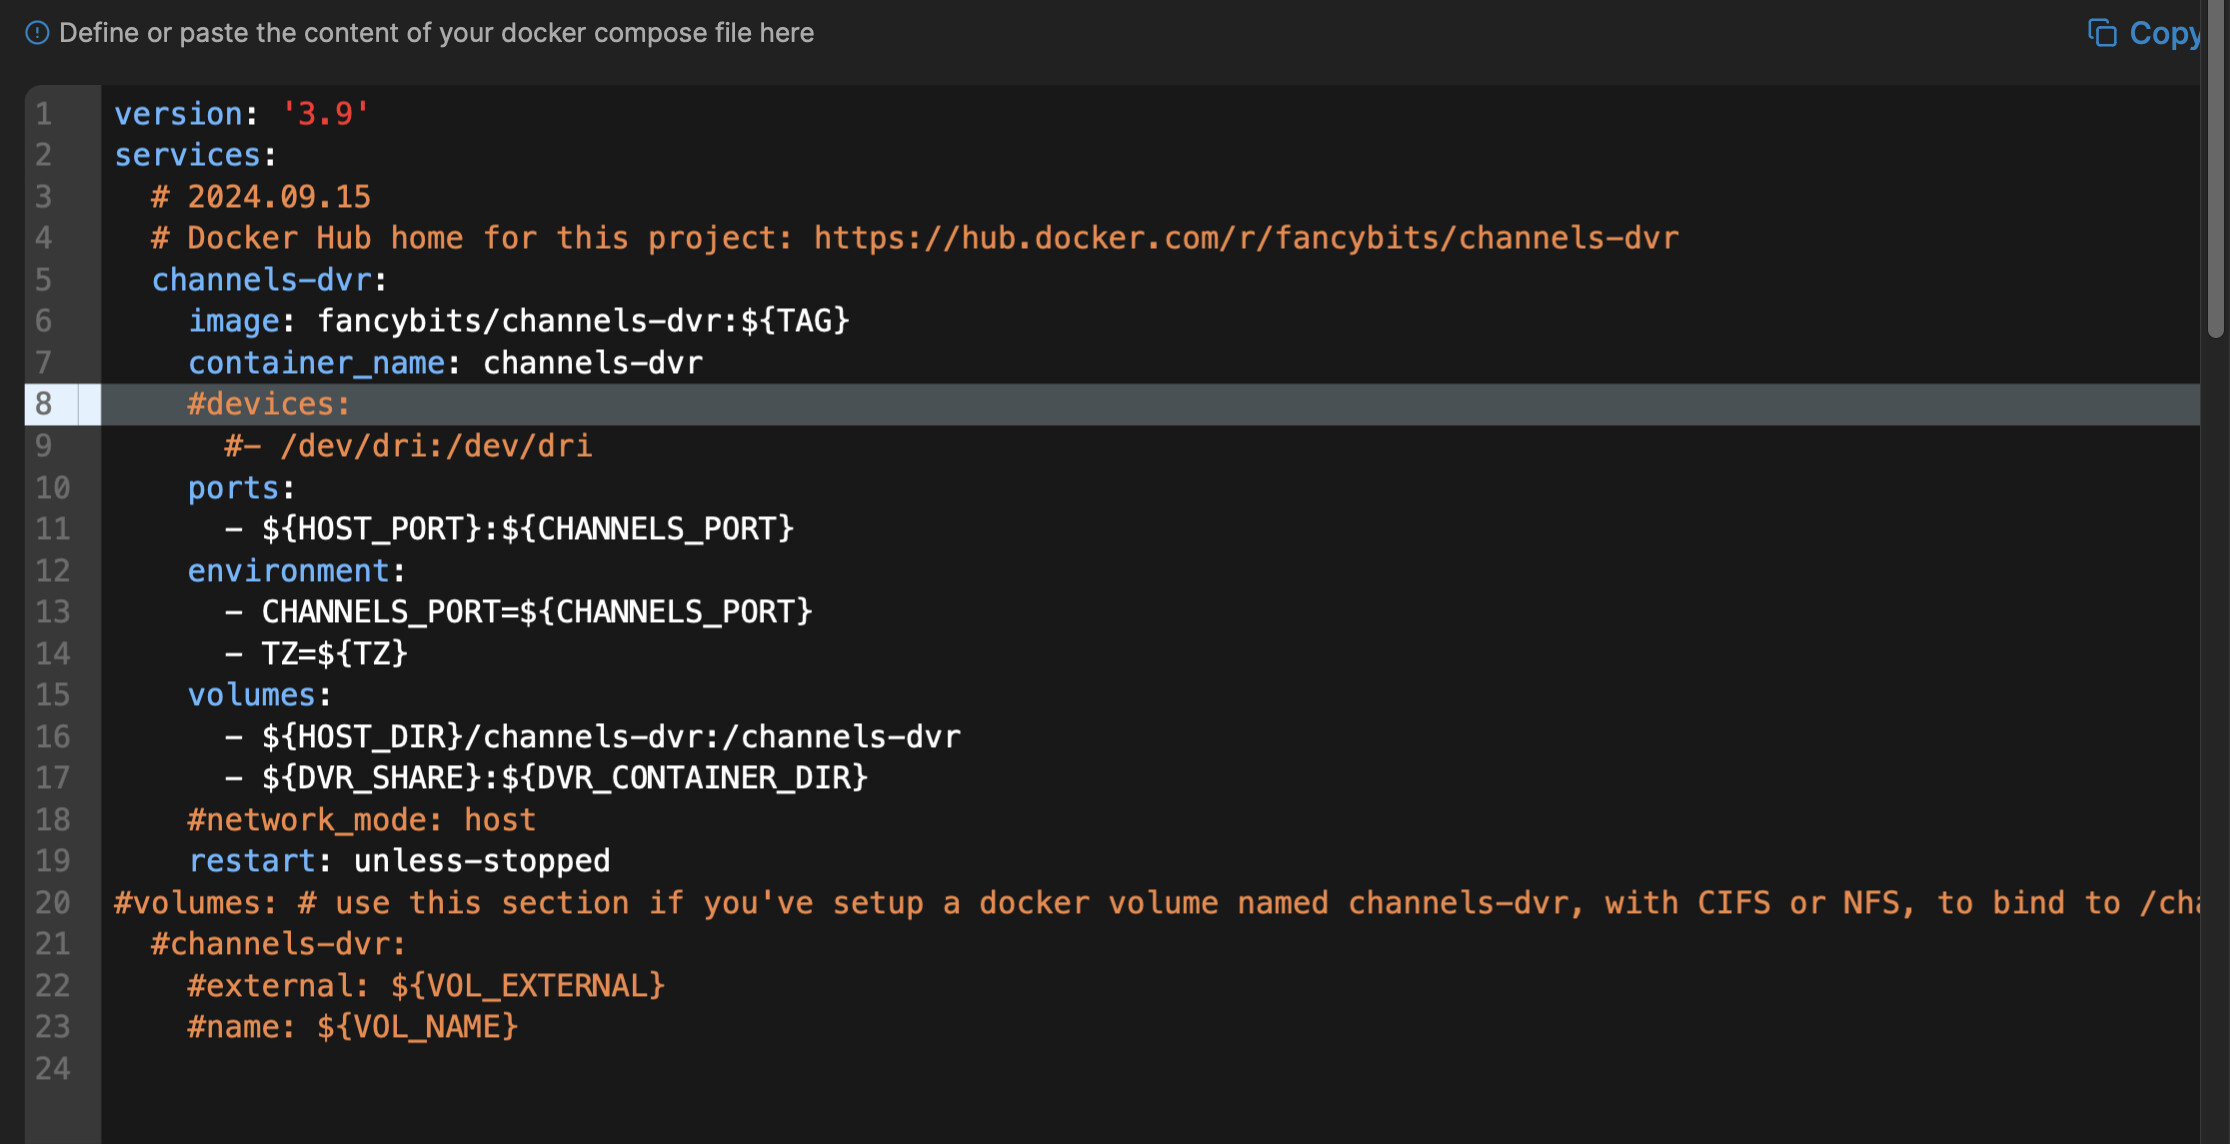Click line number 24 in the gutter
The width and height of the screenshot is (2230, 1144).
click(52, 1069)
